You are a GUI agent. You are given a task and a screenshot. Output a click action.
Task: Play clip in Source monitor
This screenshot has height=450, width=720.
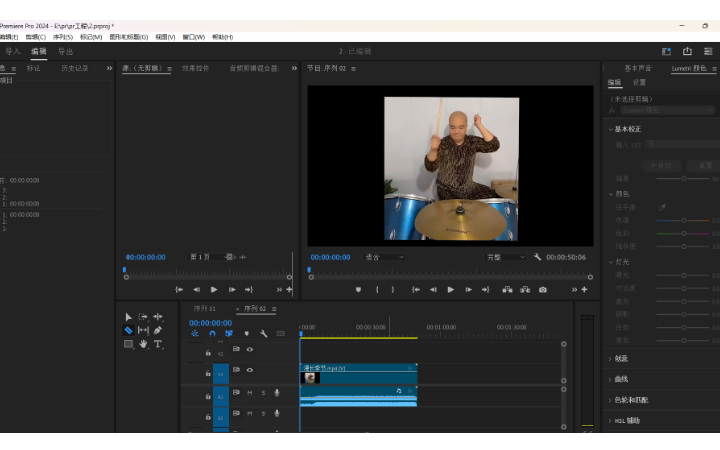214,290
